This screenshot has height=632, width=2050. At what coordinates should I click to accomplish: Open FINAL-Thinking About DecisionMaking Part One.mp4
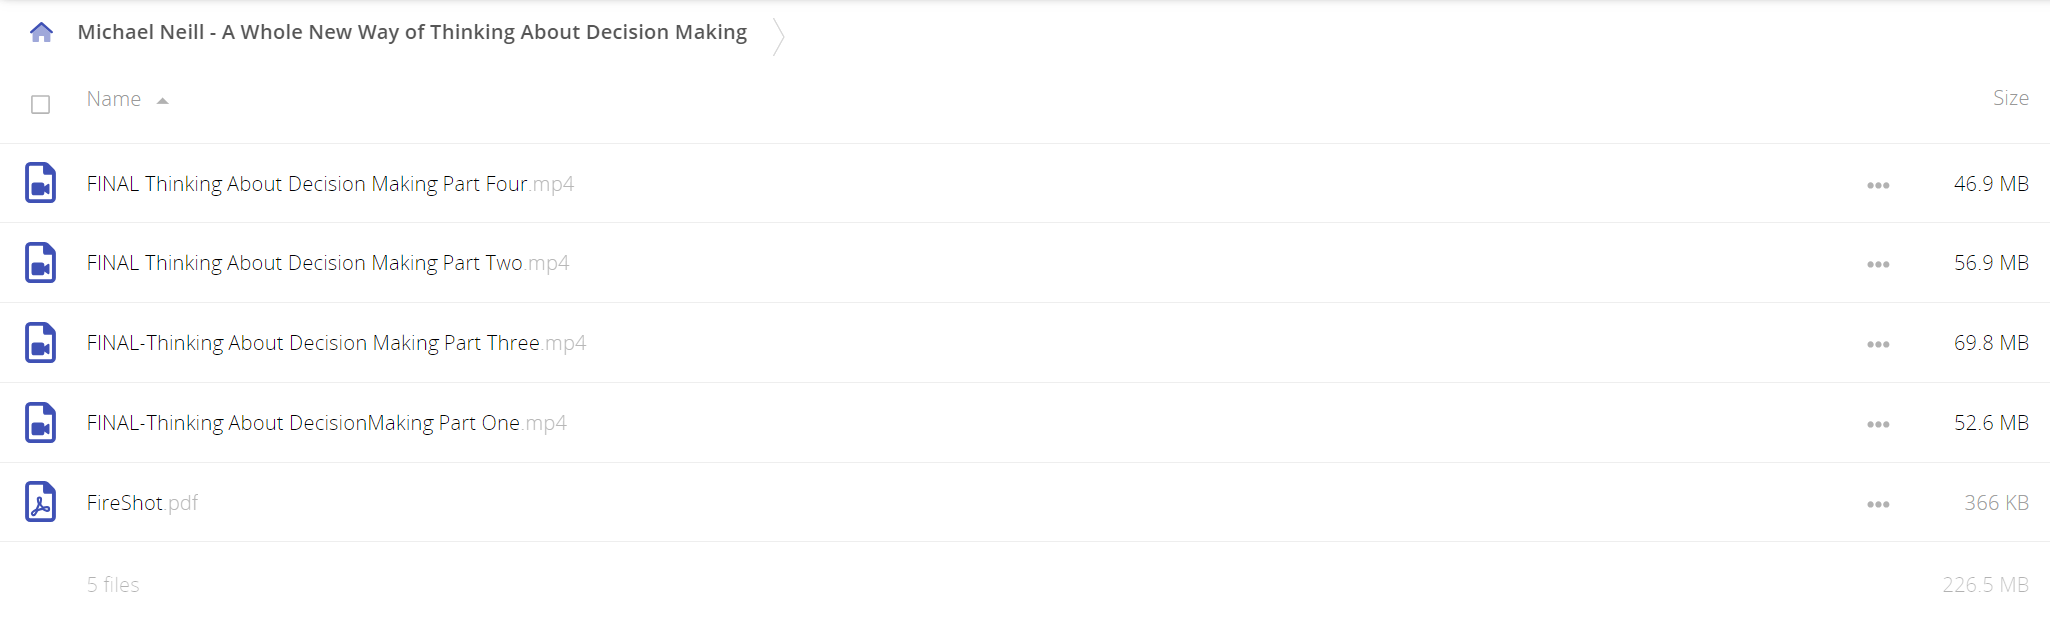tap(326, 423)
